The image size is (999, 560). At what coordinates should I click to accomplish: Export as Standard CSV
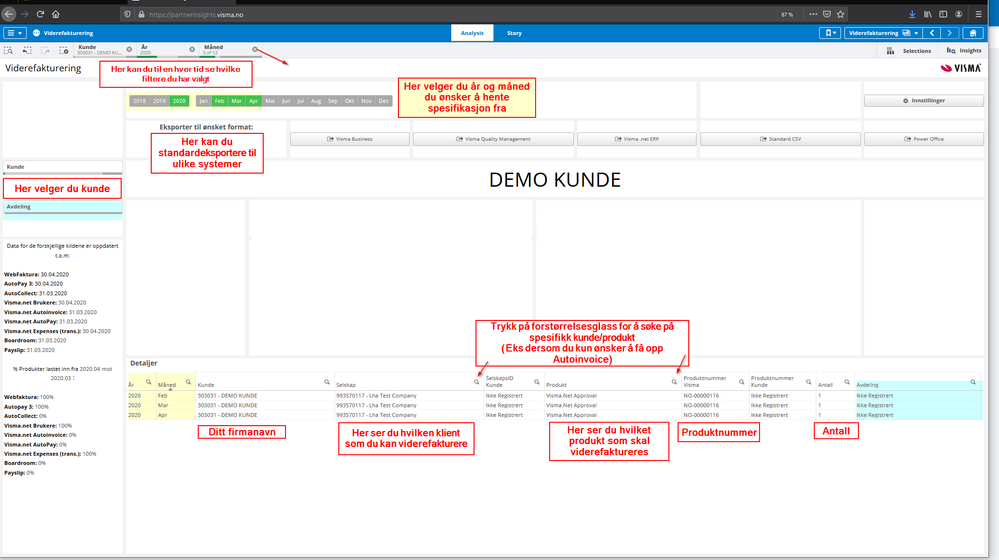click(780, 139)
